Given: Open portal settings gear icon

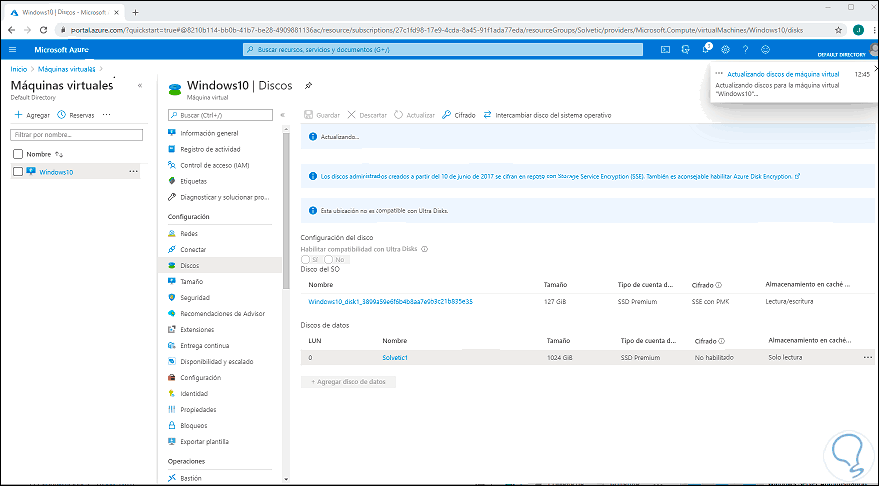Looking at the screenshot, I should click(725, 49).
